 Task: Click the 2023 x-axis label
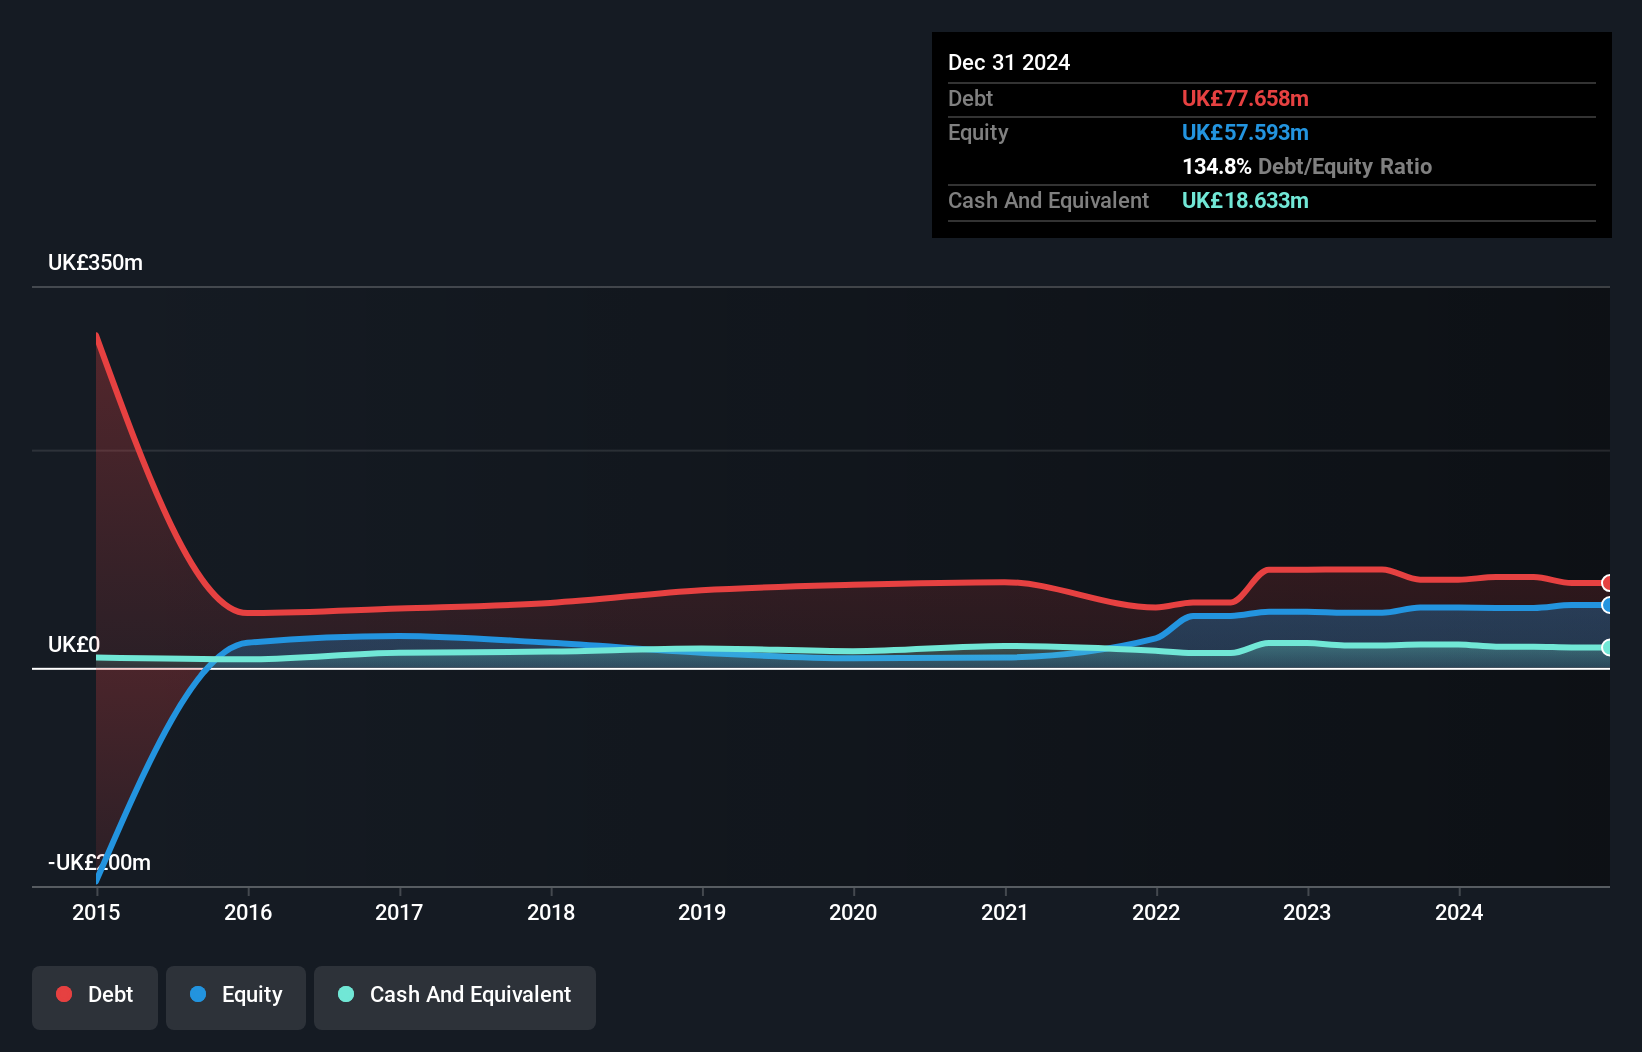pyautogui.click(x=1307, y=912)
